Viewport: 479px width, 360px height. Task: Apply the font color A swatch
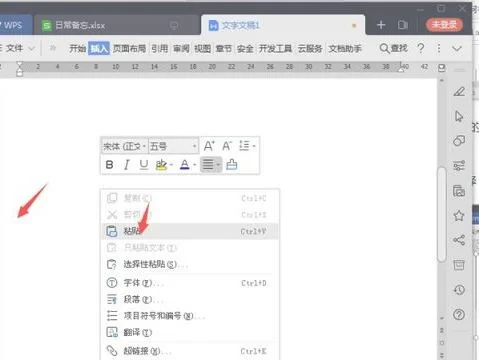click(185, 164)
